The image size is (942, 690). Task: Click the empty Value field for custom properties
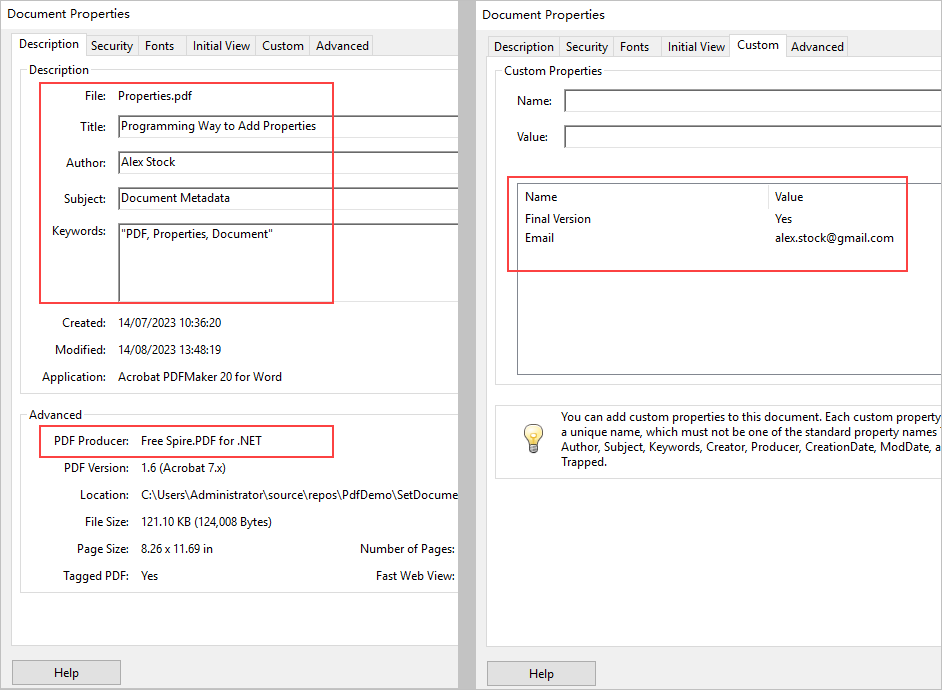tap(750, 135)
